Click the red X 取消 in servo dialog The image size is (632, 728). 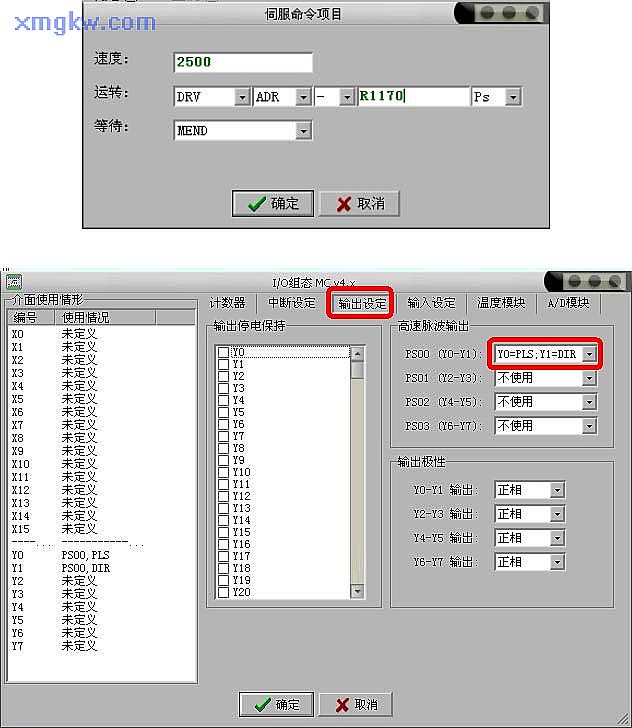[359, 203]
